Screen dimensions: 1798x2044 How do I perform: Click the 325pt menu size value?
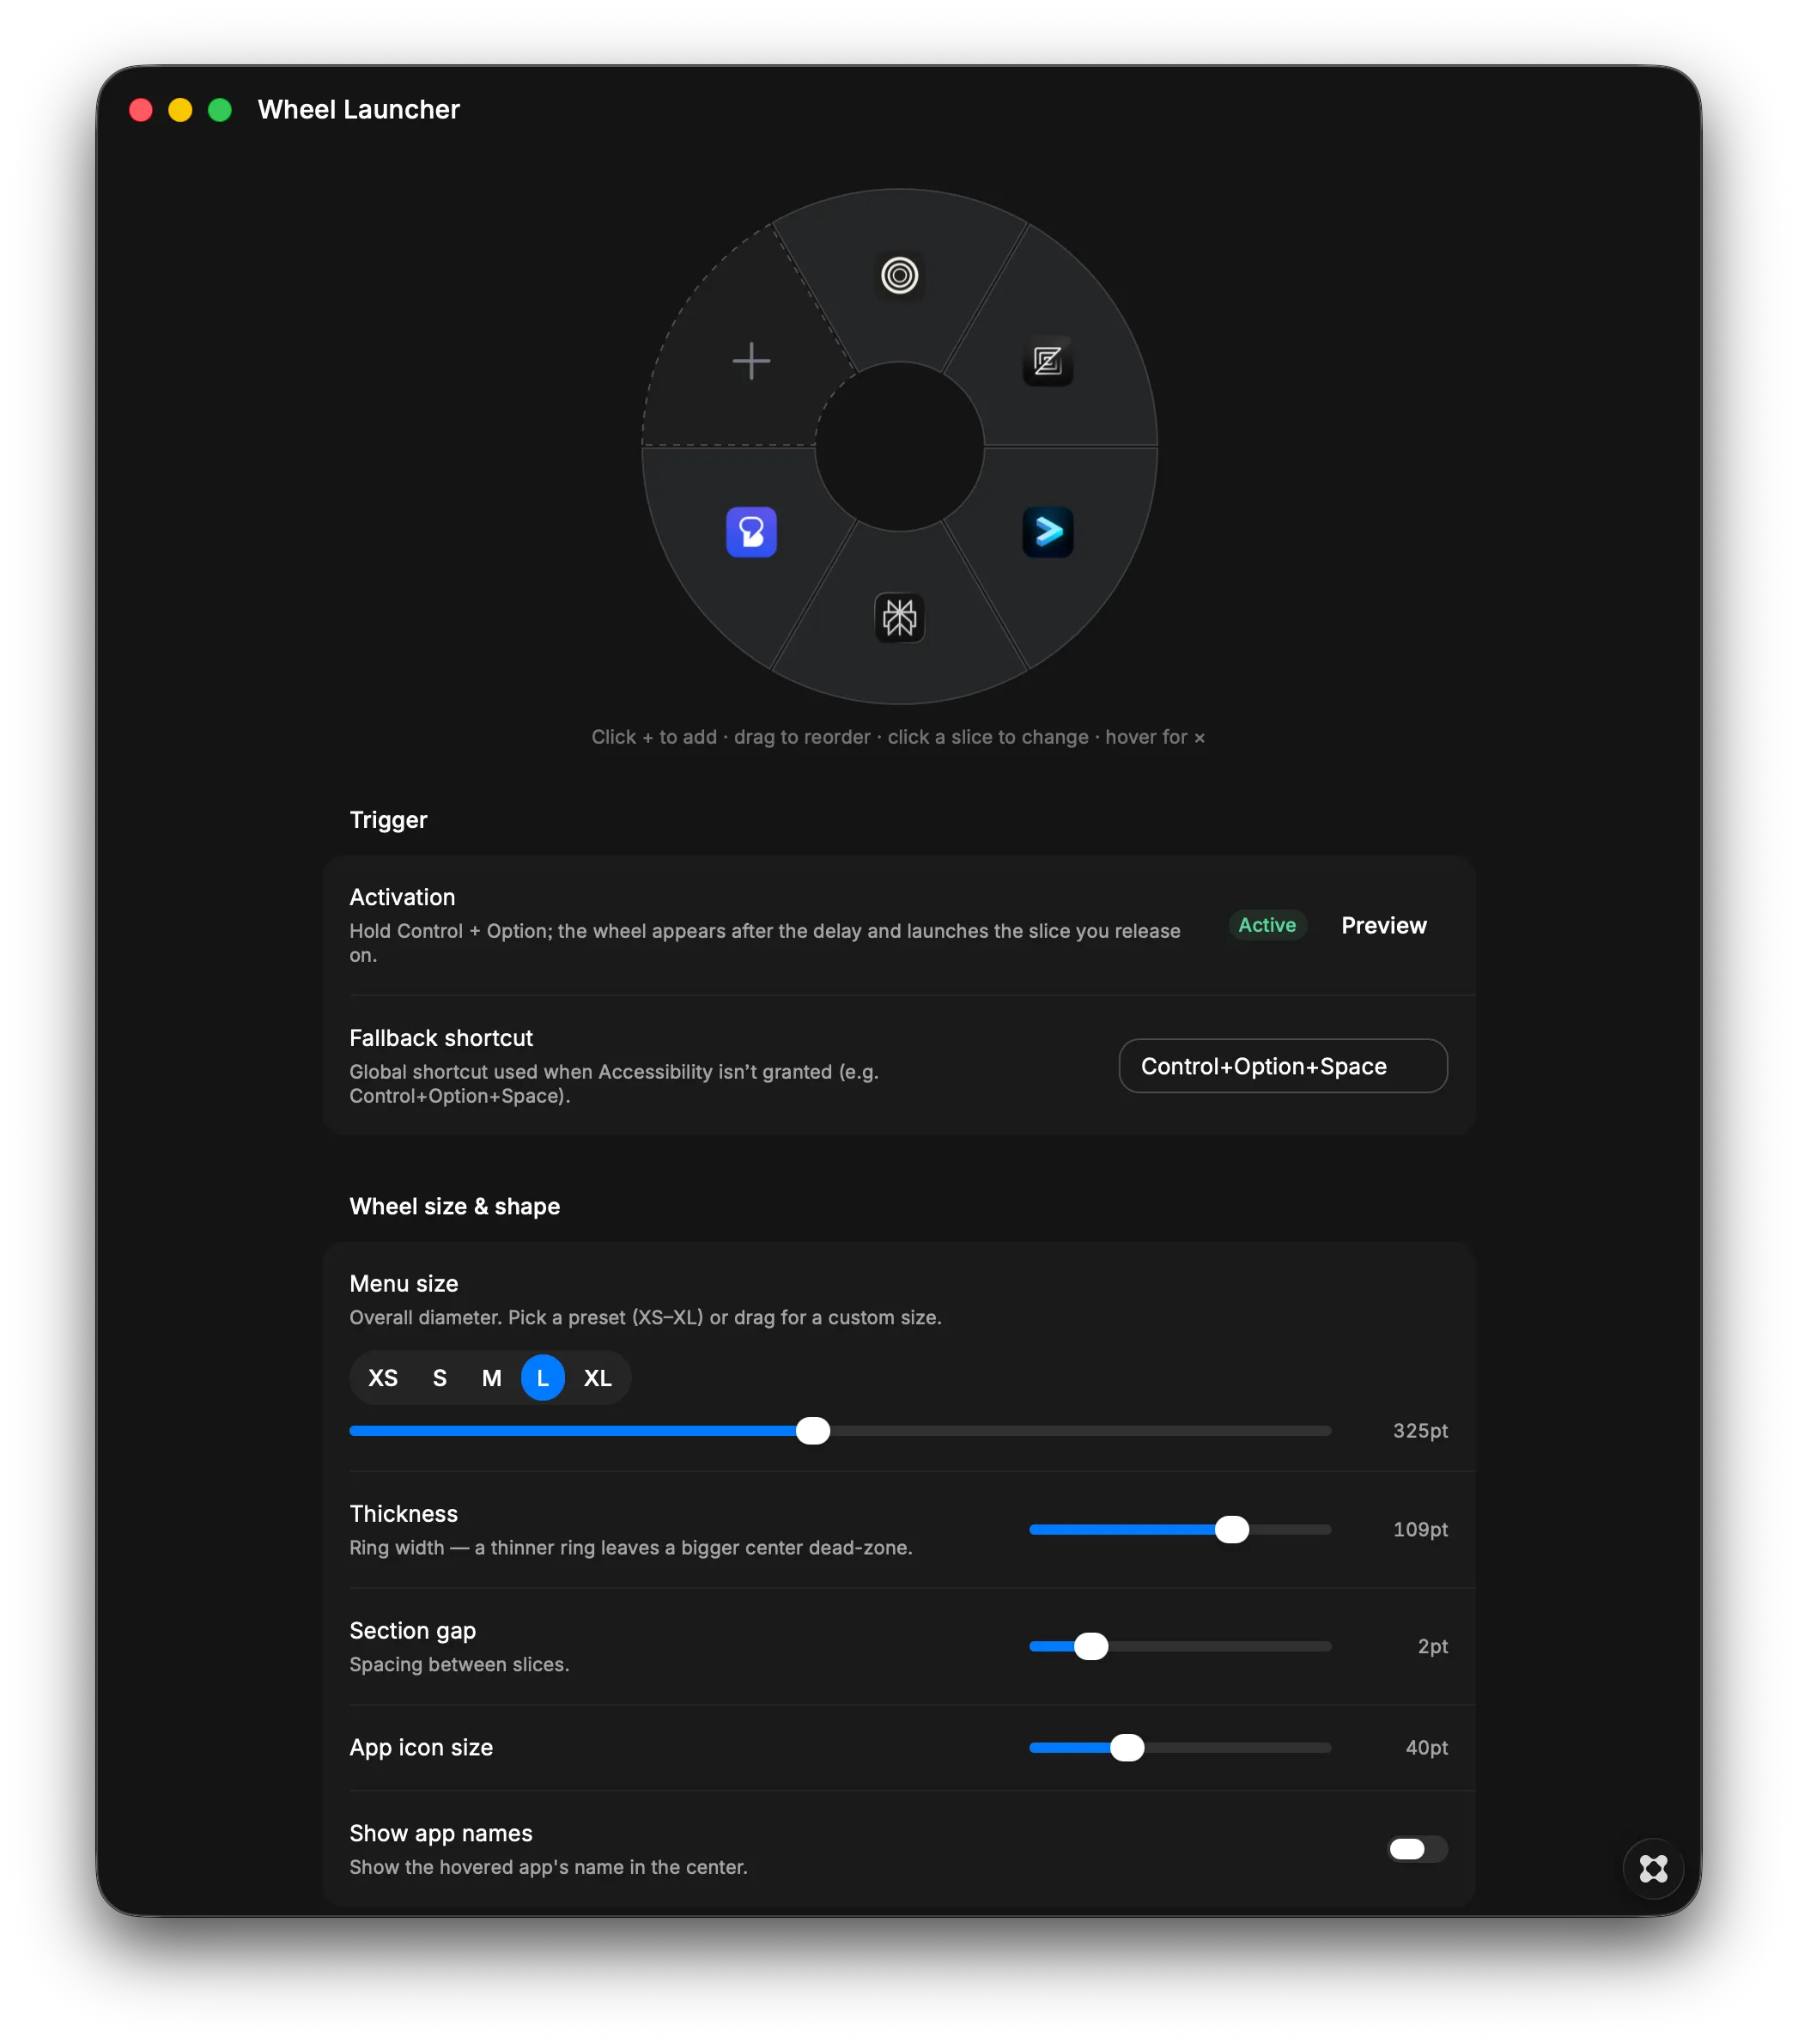(x=1419, y=1430)
